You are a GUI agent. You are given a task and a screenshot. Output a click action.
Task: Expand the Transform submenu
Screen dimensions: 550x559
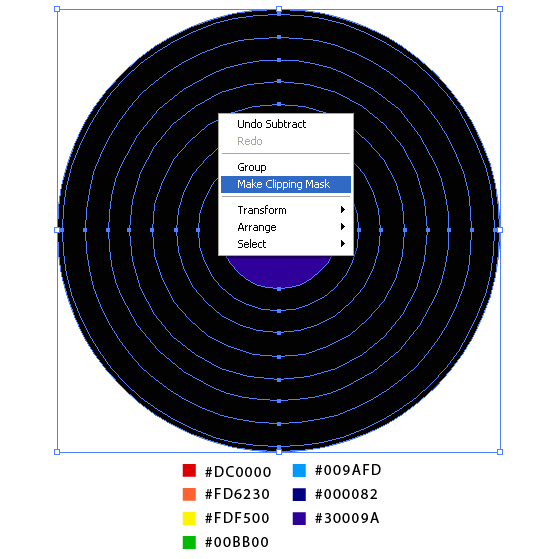286,210
